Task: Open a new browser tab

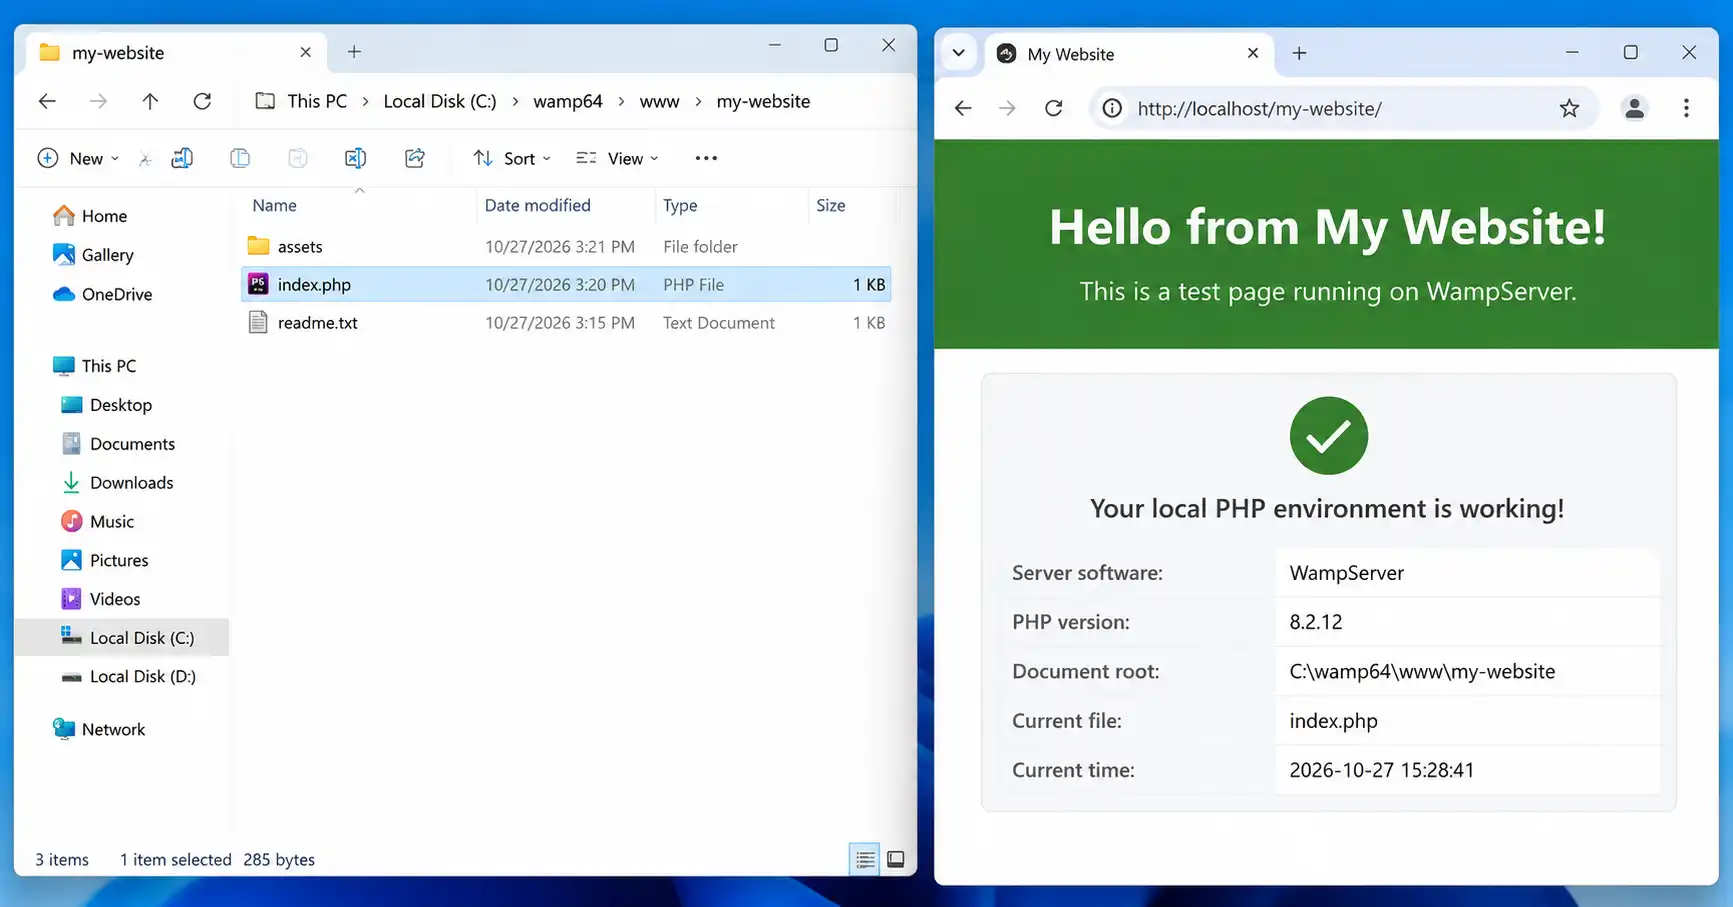Action: tap(1299, 53)
